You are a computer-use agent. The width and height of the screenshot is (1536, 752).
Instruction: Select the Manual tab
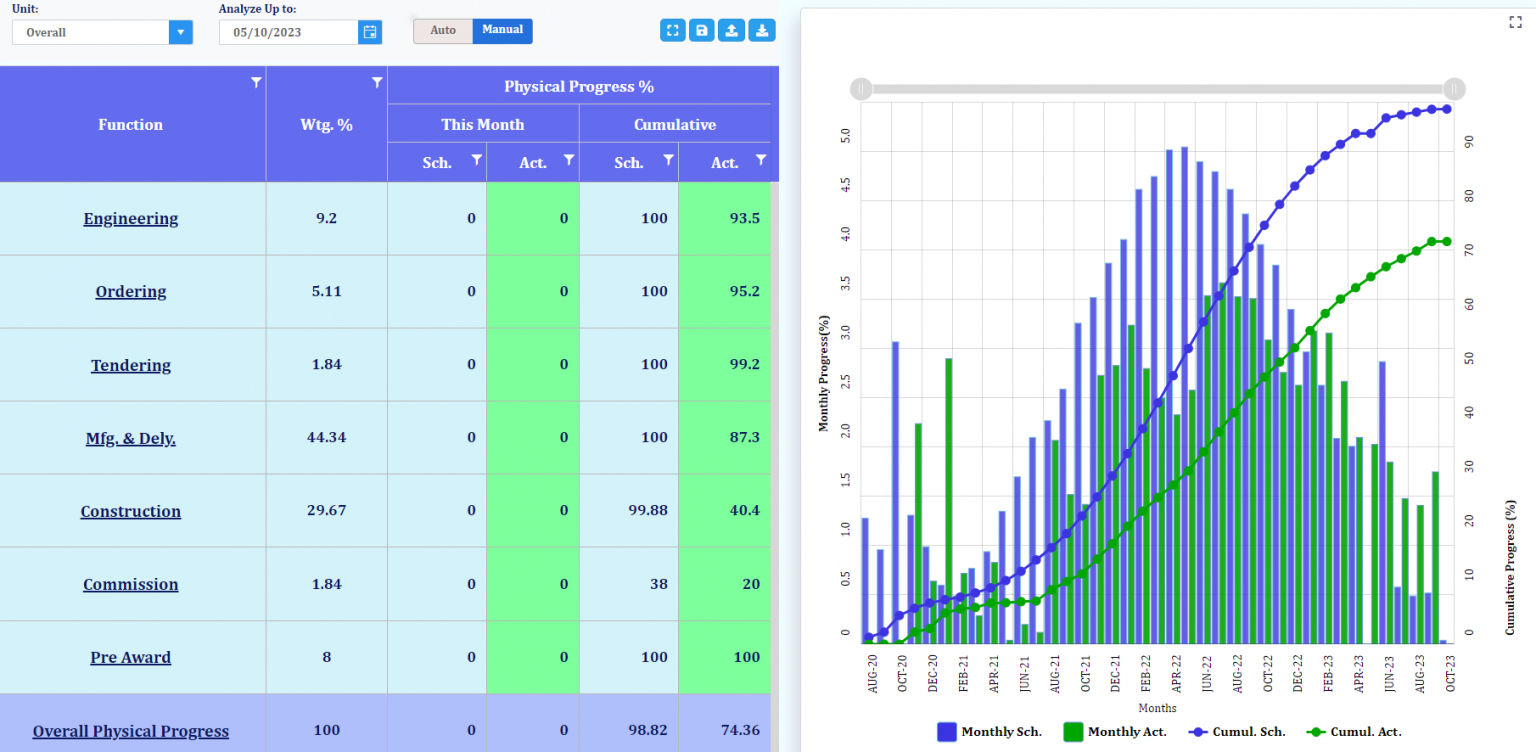point(502,31)
